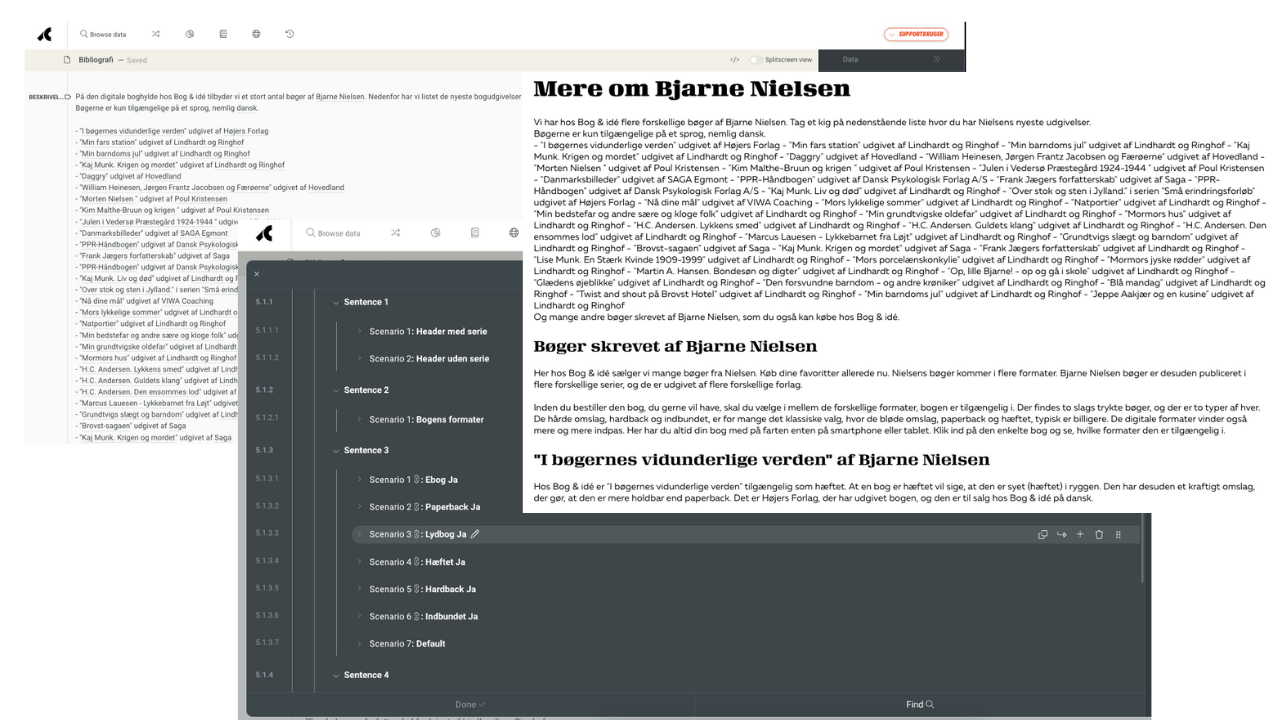1280x720 pixels.
Task: Click the globe language icon in top toolbar
Action: click(x=256, y=34)
